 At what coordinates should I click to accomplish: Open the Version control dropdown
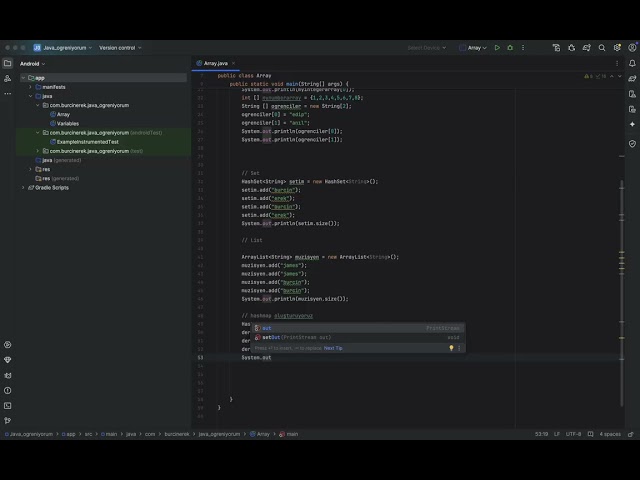tap(120, 48)
